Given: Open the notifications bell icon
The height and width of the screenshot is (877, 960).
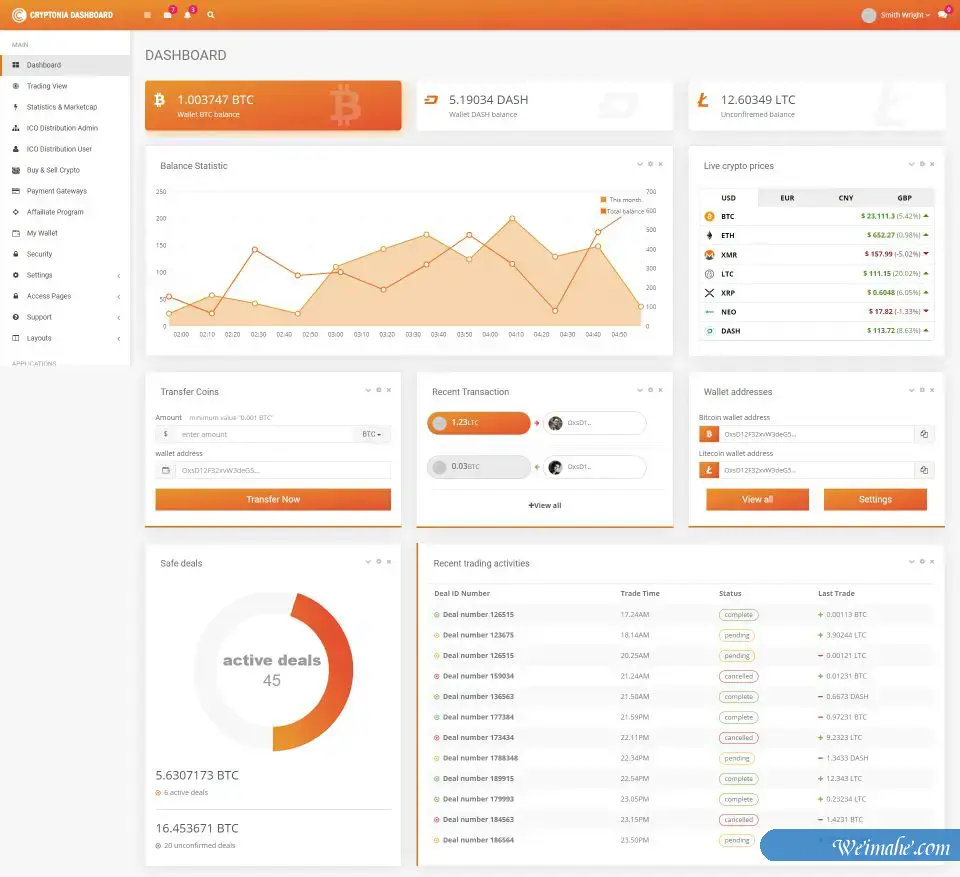Looking at the screenshot, I should [x=187, y=15].
